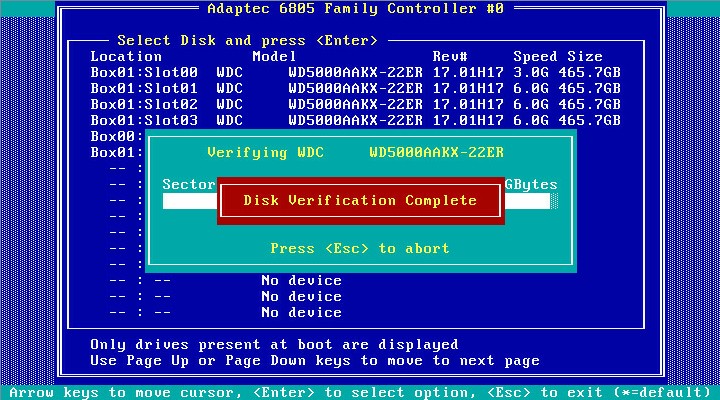The height and width of the screenshot is (400, 720).
Task: Click the Page Up or Page Down hint
Action: pos(315,360)
